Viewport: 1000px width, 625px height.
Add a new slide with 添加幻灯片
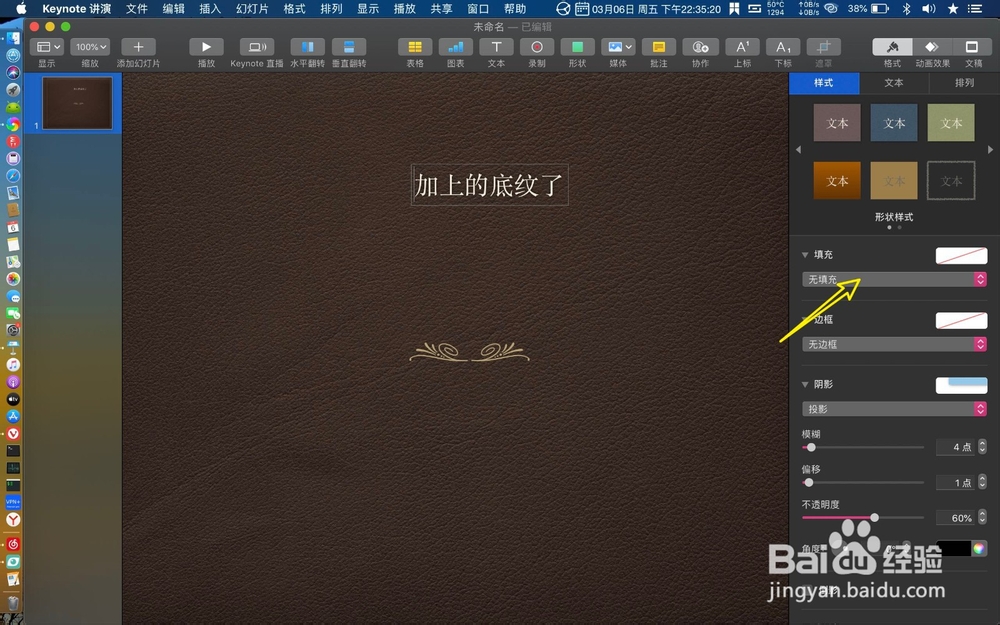(x=138, y=47)
